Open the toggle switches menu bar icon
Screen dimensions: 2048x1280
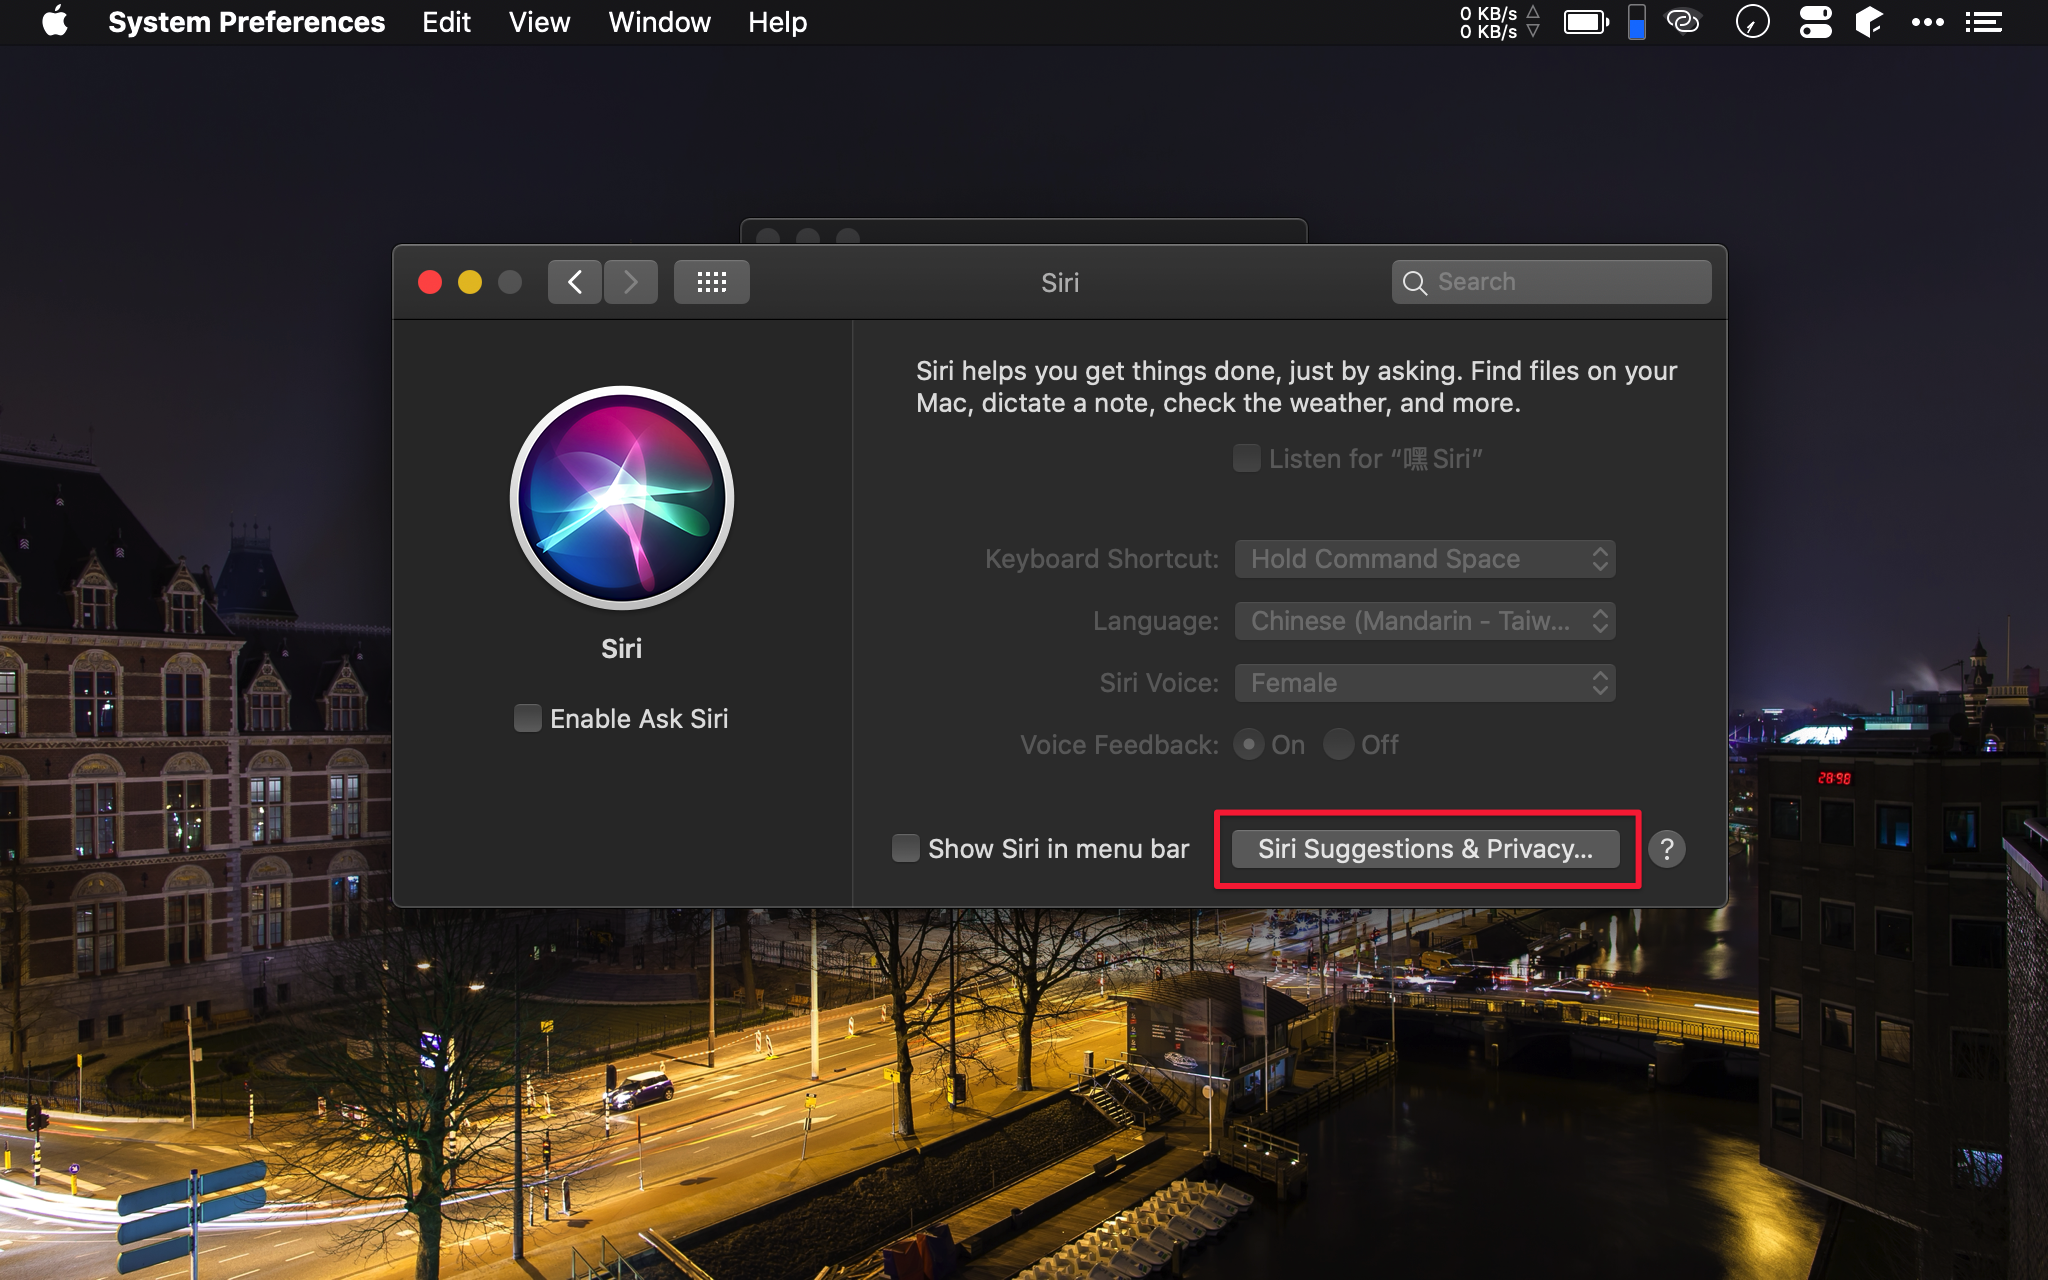(1815, 22)
